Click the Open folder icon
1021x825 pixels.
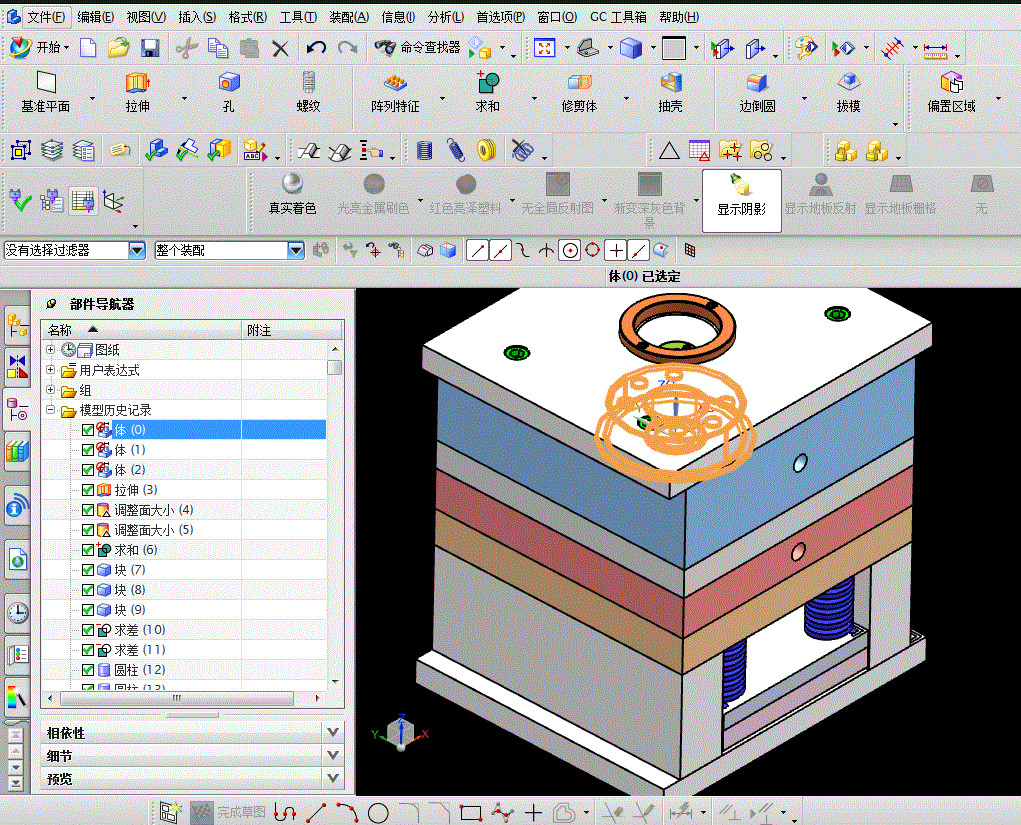pyautogui.click(x=119, y=48)
